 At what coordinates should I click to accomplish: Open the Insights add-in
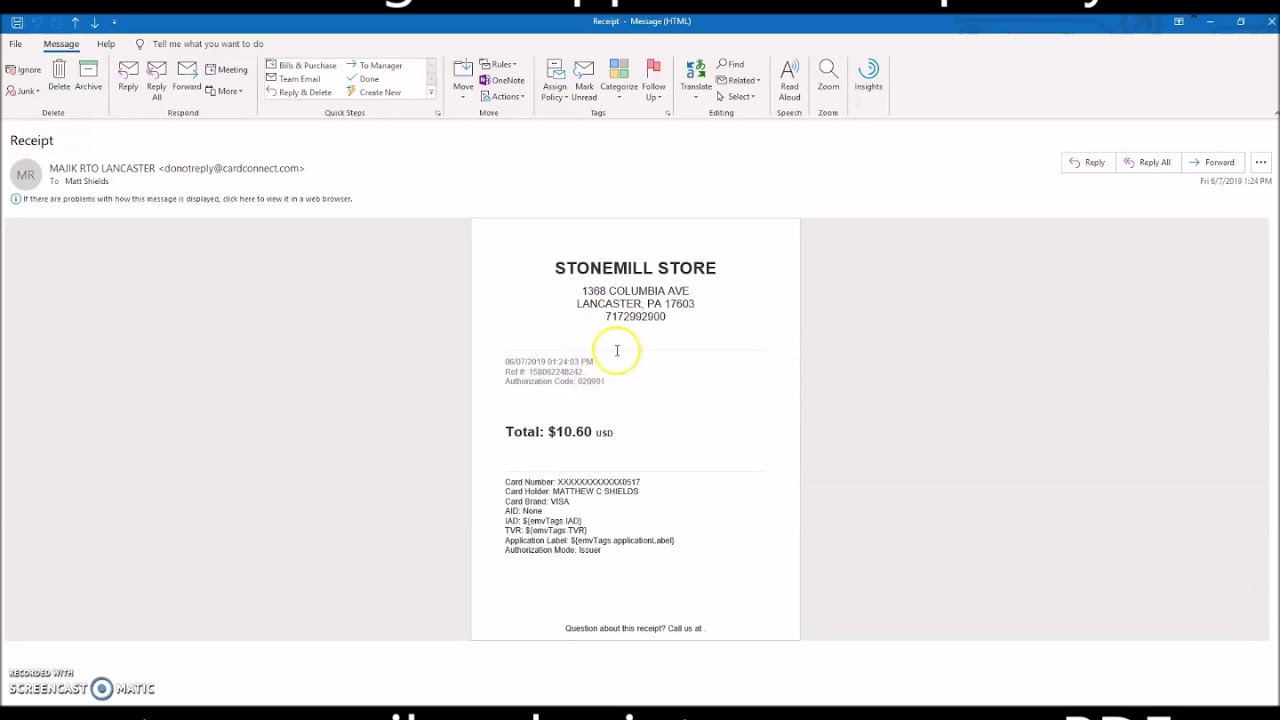[868, 76]
